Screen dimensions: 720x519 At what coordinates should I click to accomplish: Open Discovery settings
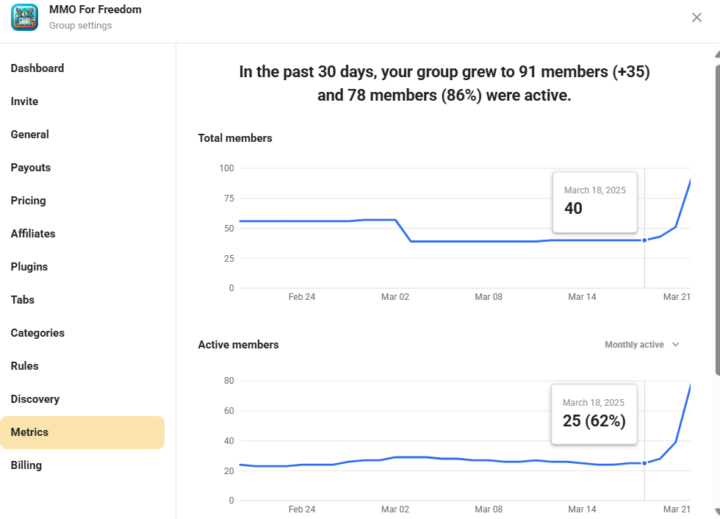click(35, 399)
